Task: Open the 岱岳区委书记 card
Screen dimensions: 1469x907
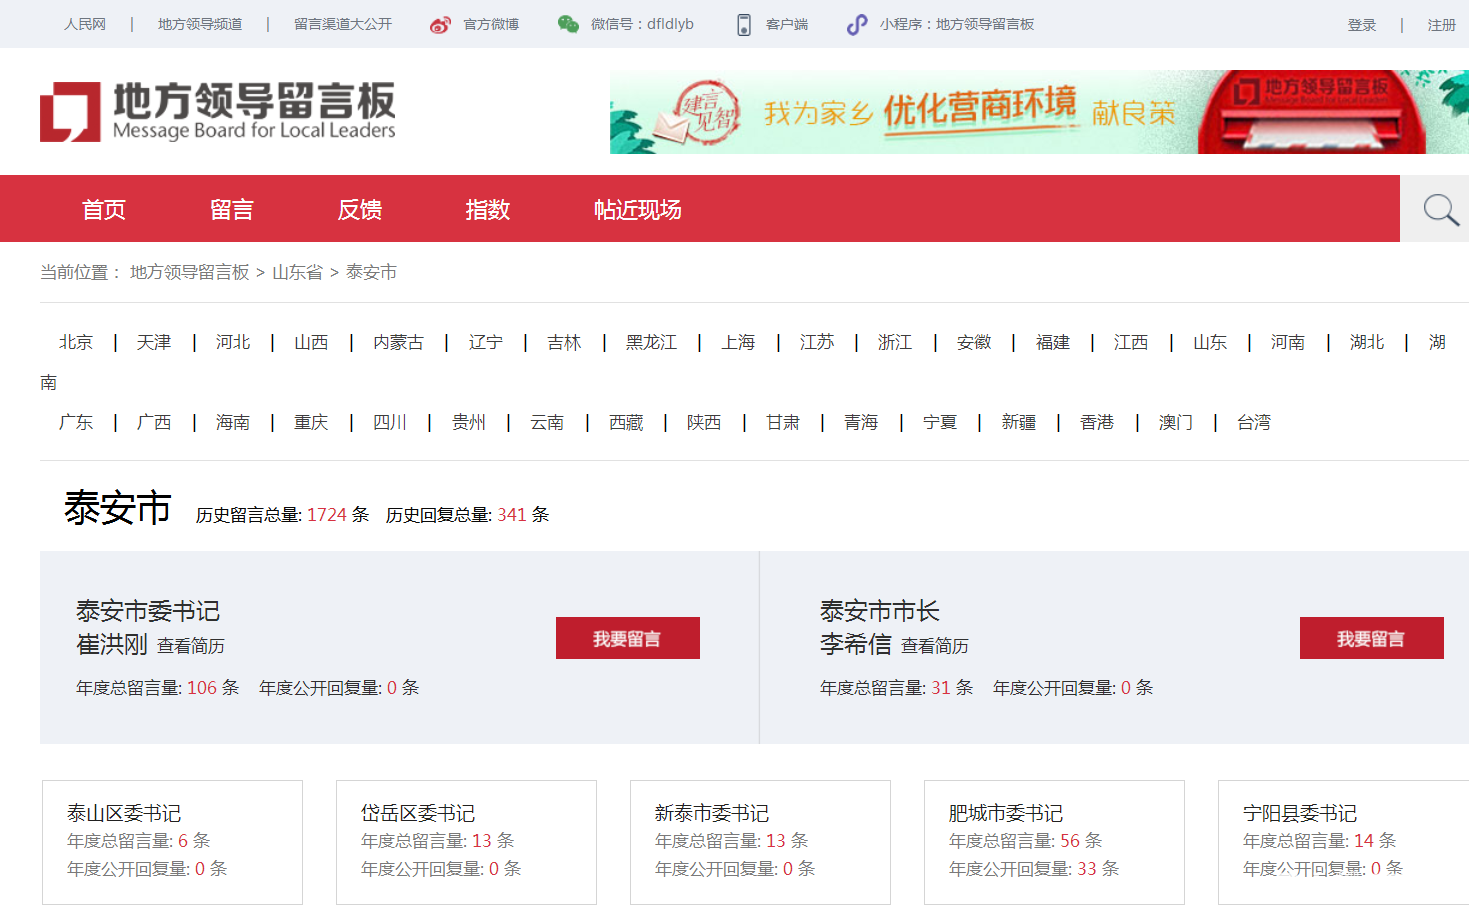Action: 466,842
